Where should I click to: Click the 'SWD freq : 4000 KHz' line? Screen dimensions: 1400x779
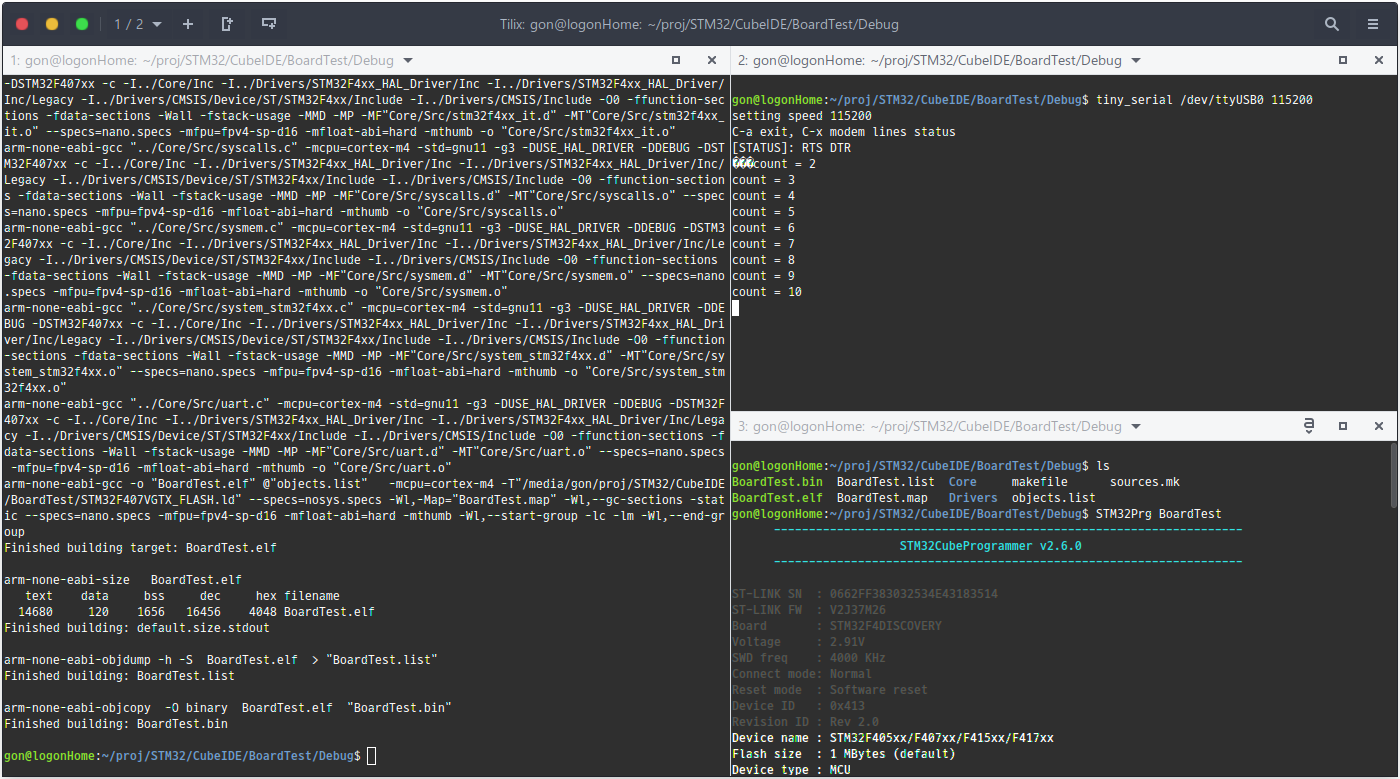[x=809, y=658]
